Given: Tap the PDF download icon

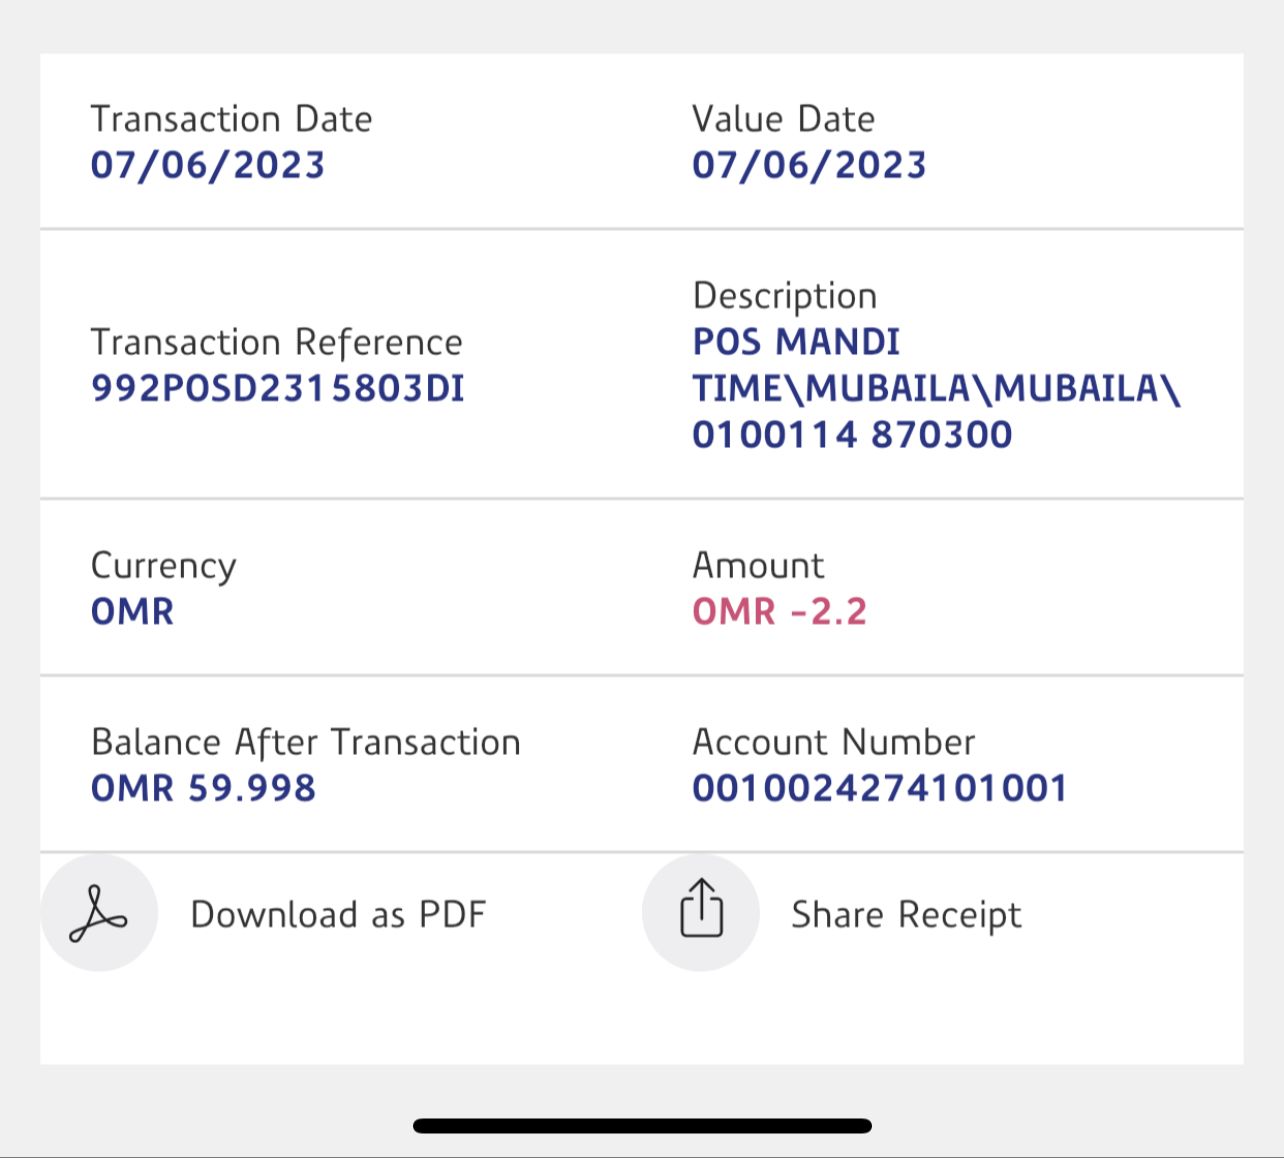Looking at the screenshot, I should (x=99, y=913).
